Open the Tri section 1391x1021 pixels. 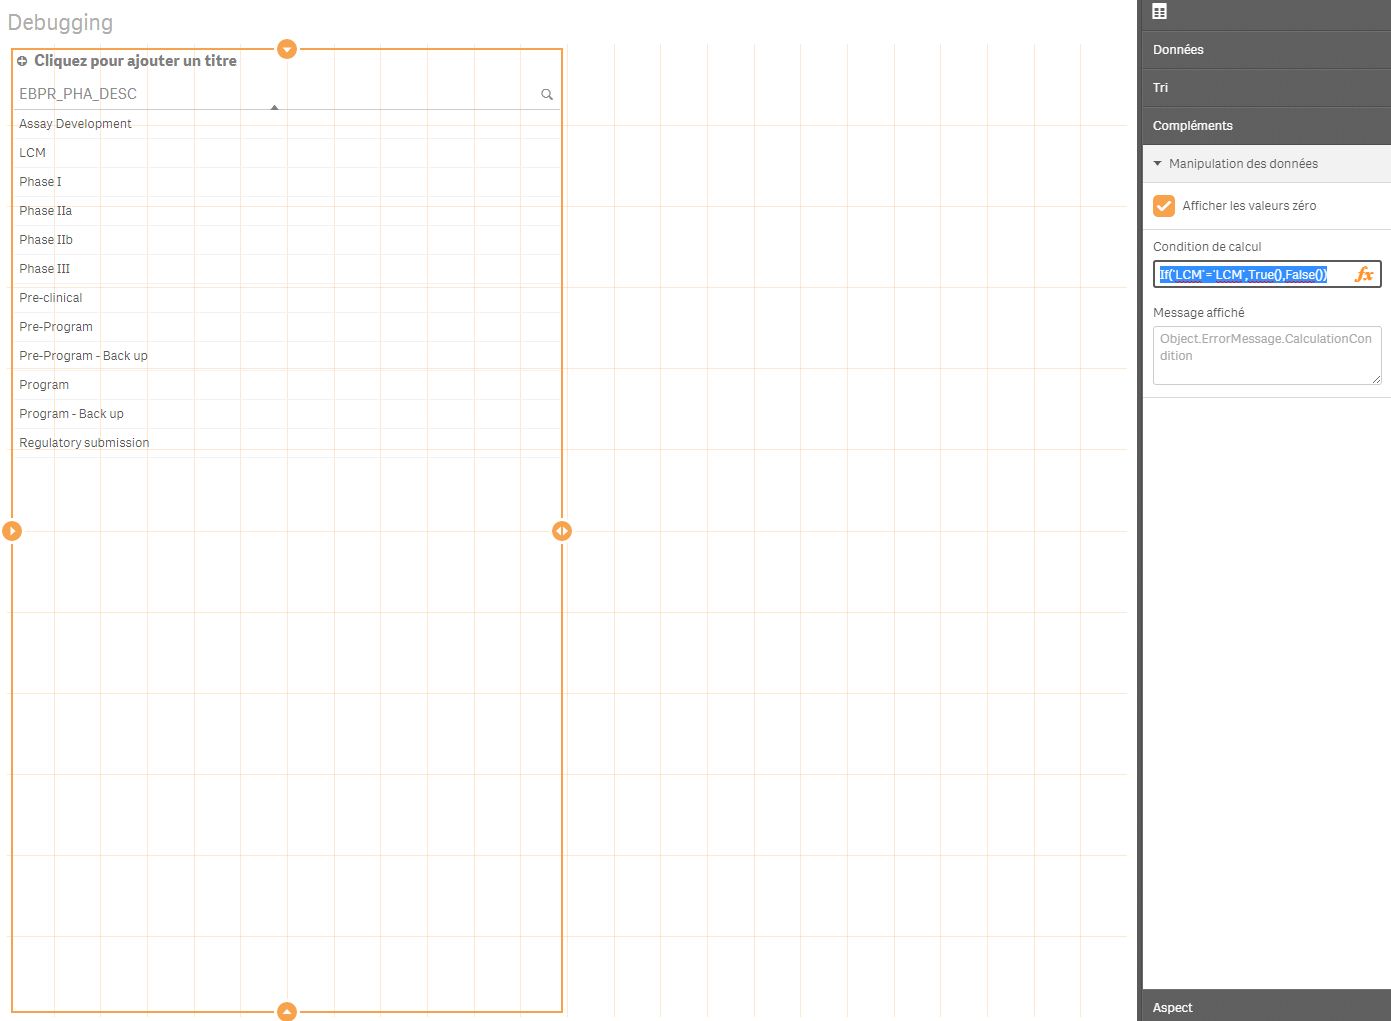point(1267,88)
